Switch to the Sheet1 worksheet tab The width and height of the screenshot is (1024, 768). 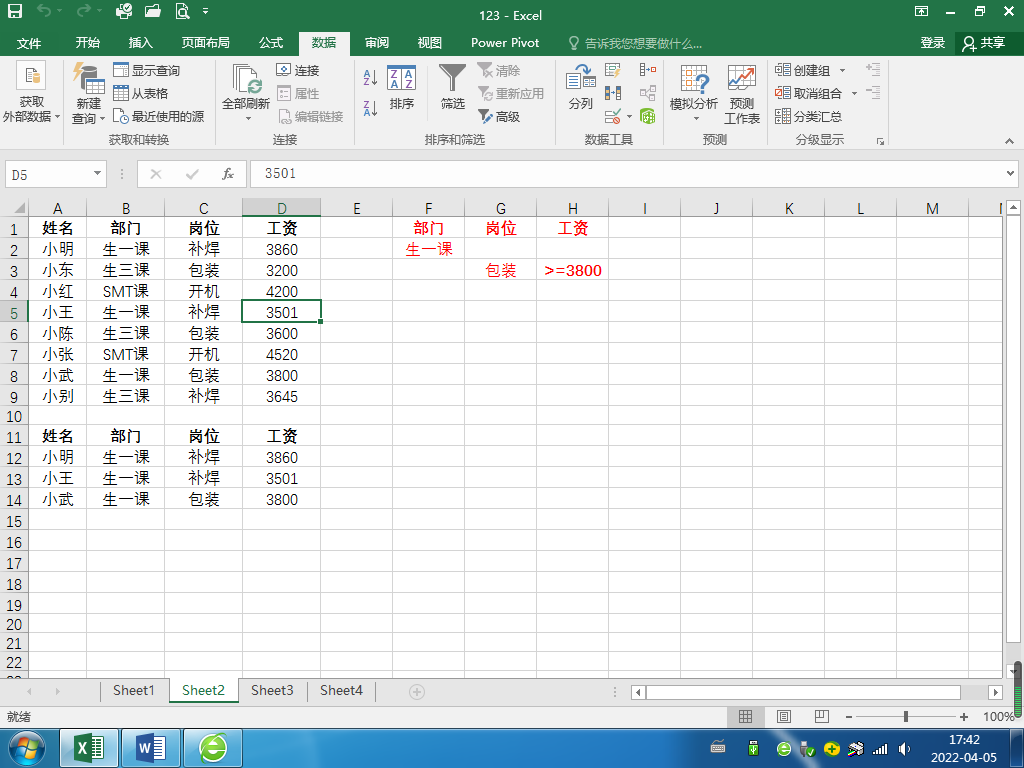tap(133, 691)
